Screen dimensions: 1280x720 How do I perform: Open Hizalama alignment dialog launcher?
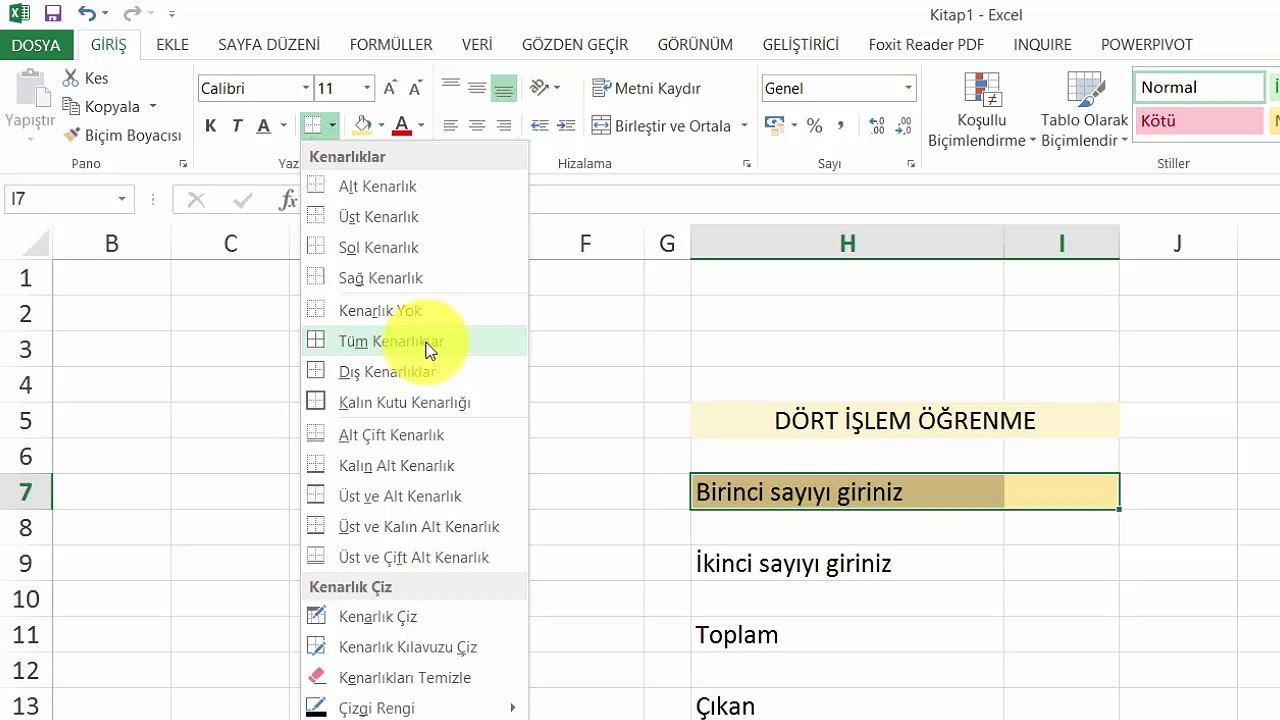[x=746, y=163]
